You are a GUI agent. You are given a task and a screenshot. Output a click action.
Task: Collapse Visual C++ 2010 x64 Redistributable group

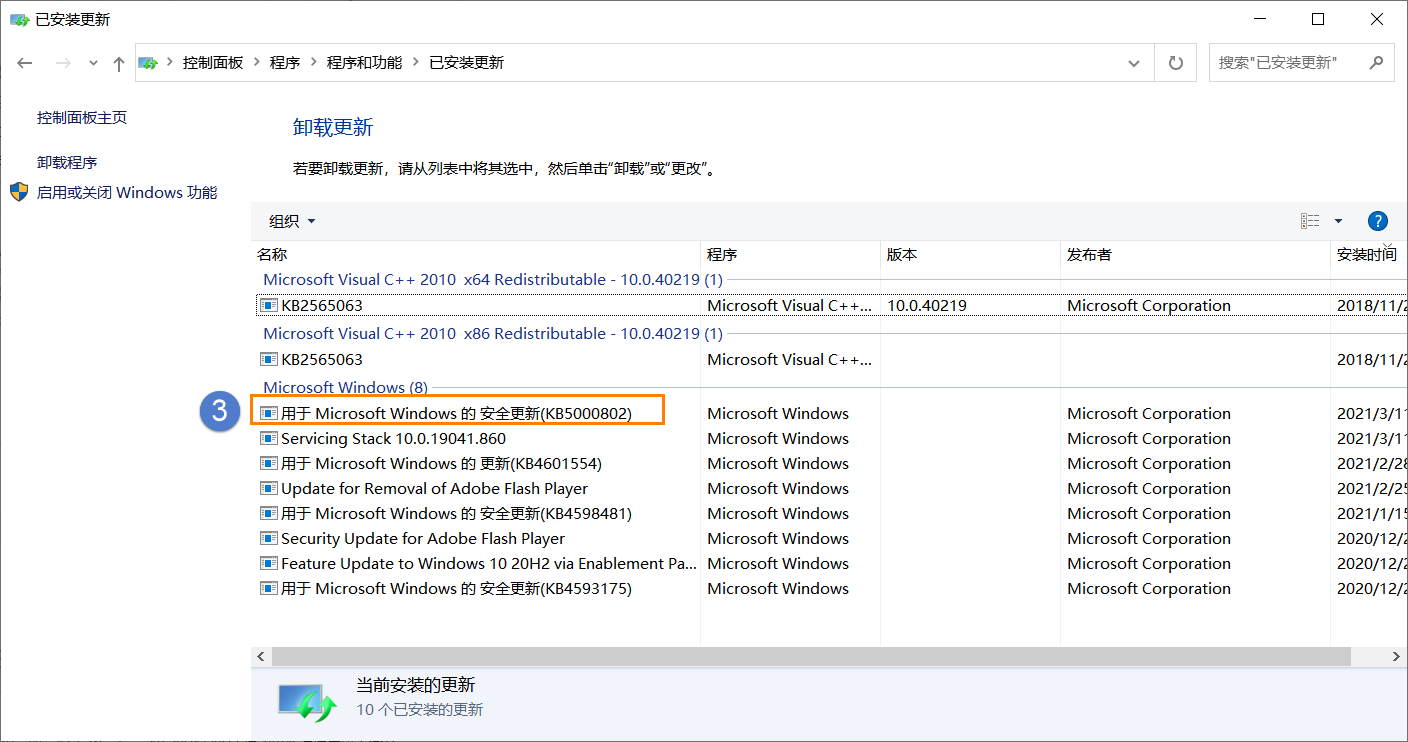click(x=492, y=280)
